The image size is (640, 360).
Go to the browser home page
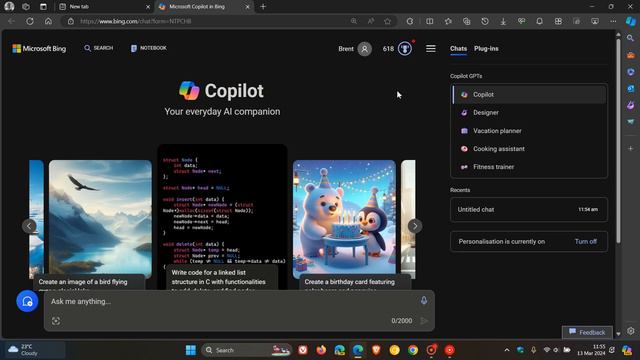coord(48,21)
